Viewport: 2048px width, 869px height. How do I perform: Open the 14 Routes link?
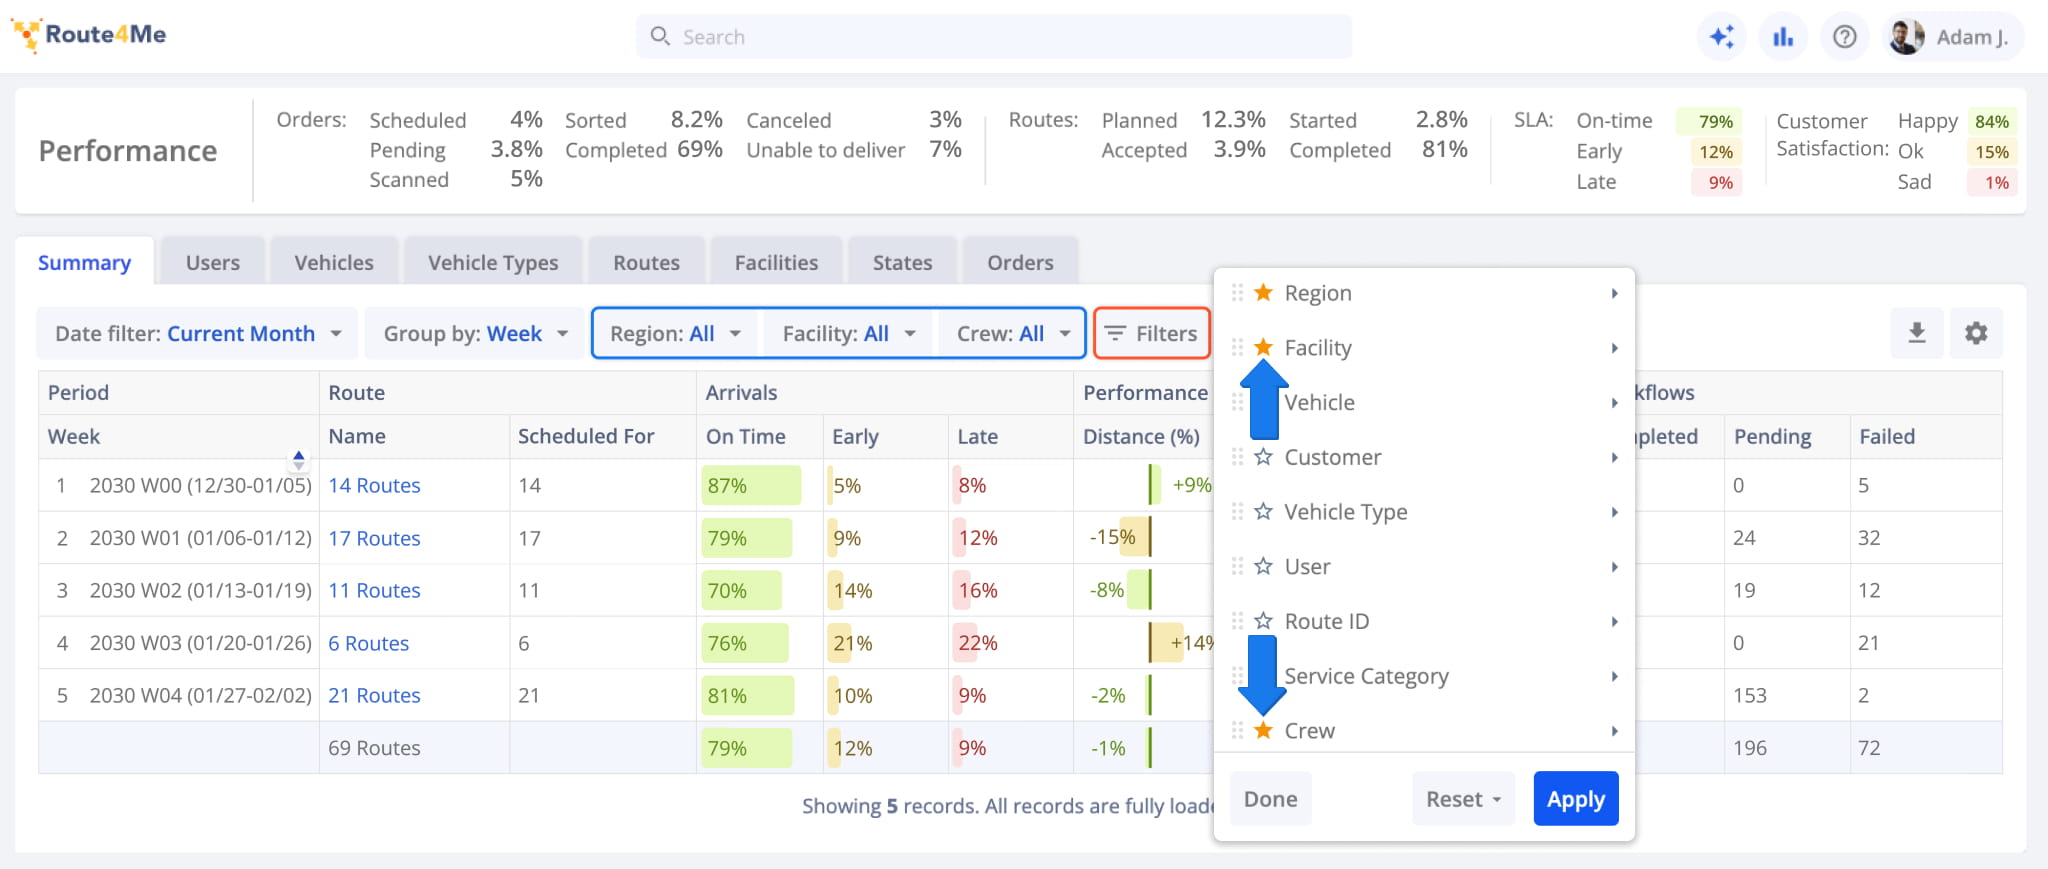coord(374,485)
